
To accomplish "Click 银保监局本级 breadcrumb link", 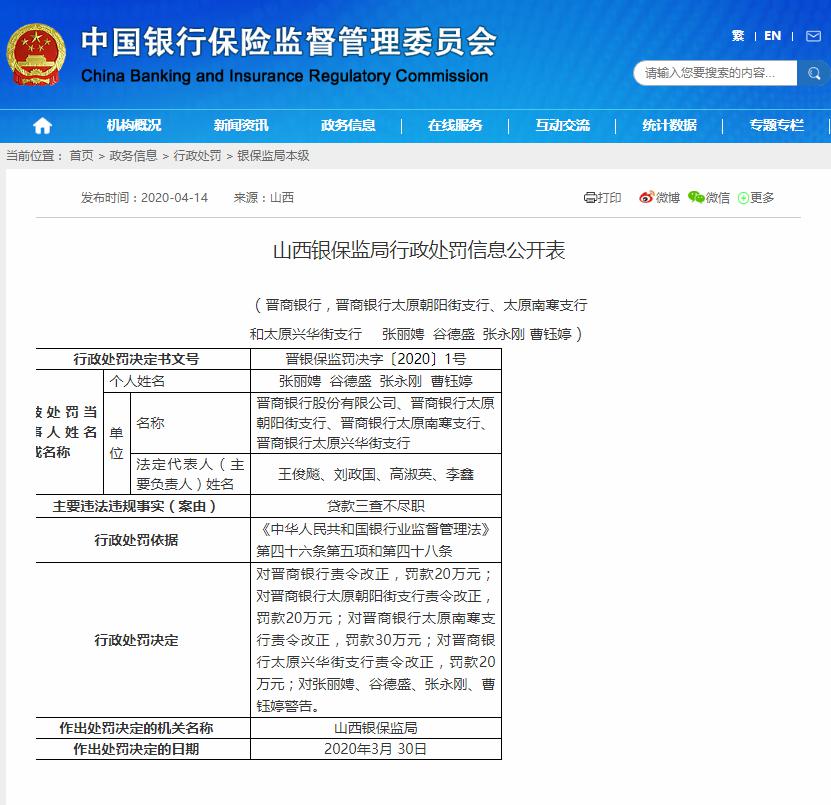I will (273, 156).
